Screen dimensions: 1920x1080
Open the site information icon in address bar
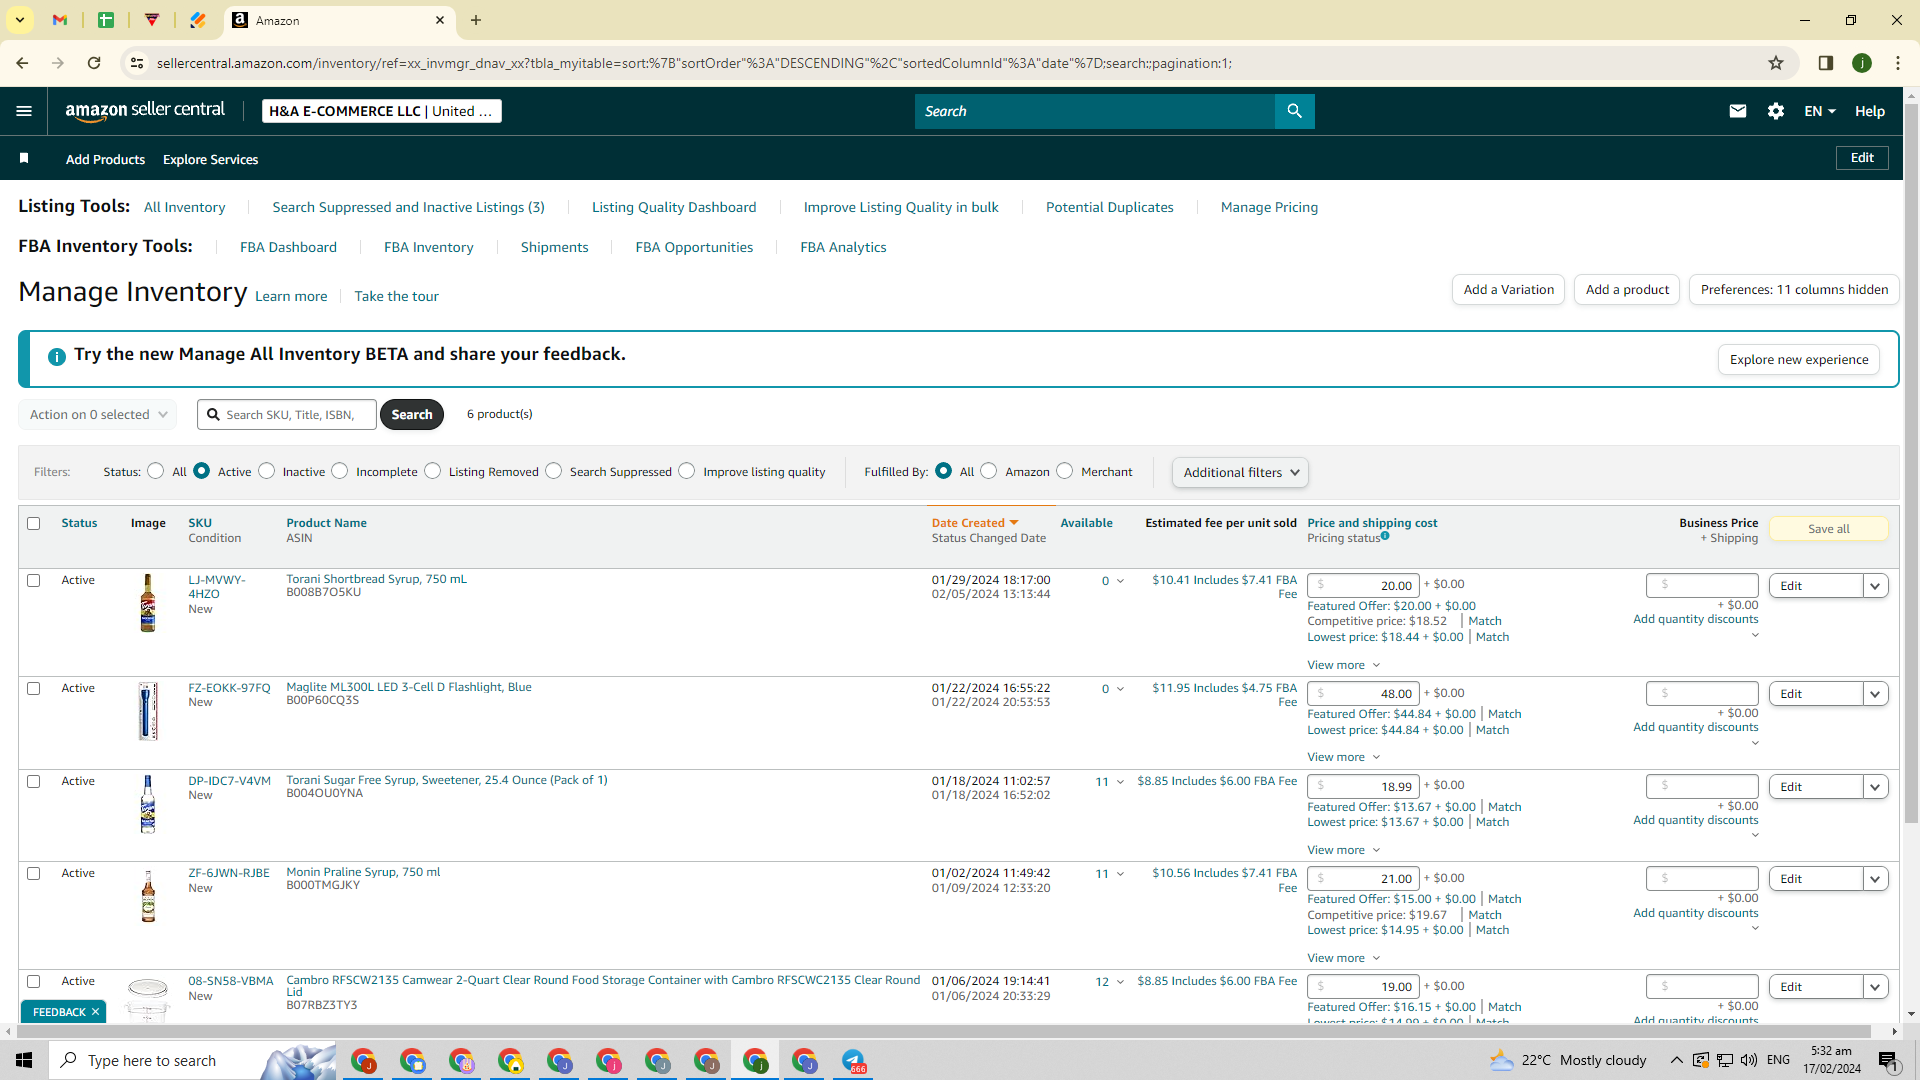click(137, 63)
